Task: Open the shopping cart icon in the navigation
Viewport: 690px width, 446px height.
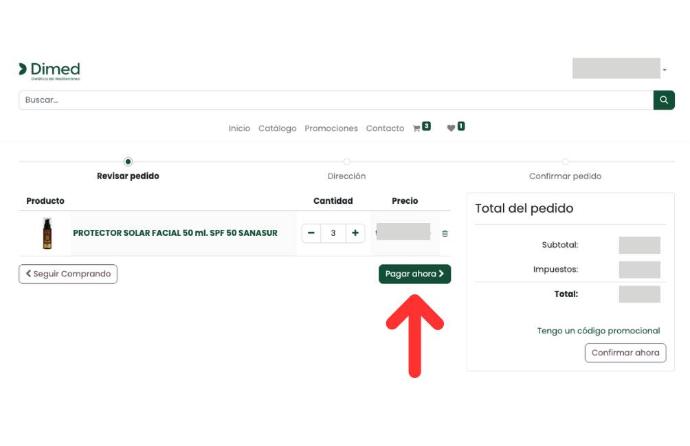Action: pyautogui.click(x=417, y=128)
